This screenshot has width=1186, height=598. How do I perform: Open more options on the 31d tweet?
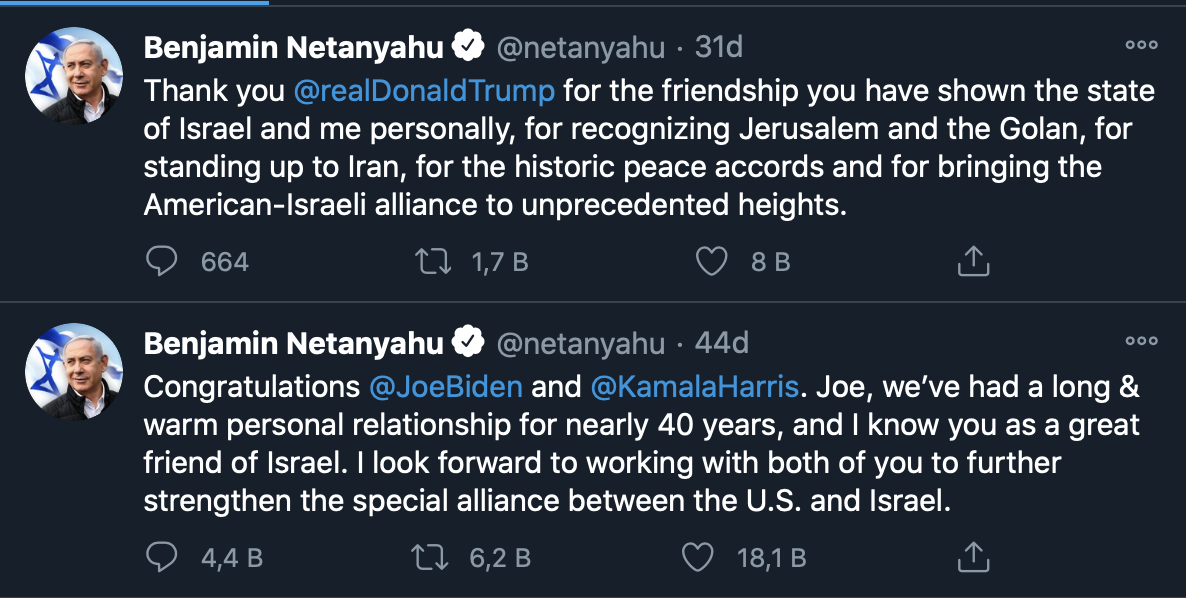(1141, 46)
